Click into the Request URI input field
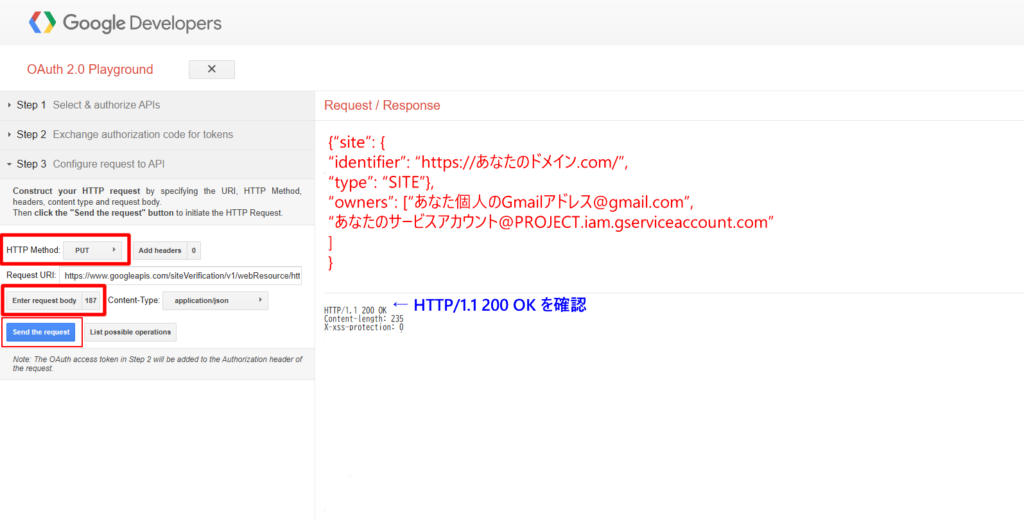 point(181,276)
